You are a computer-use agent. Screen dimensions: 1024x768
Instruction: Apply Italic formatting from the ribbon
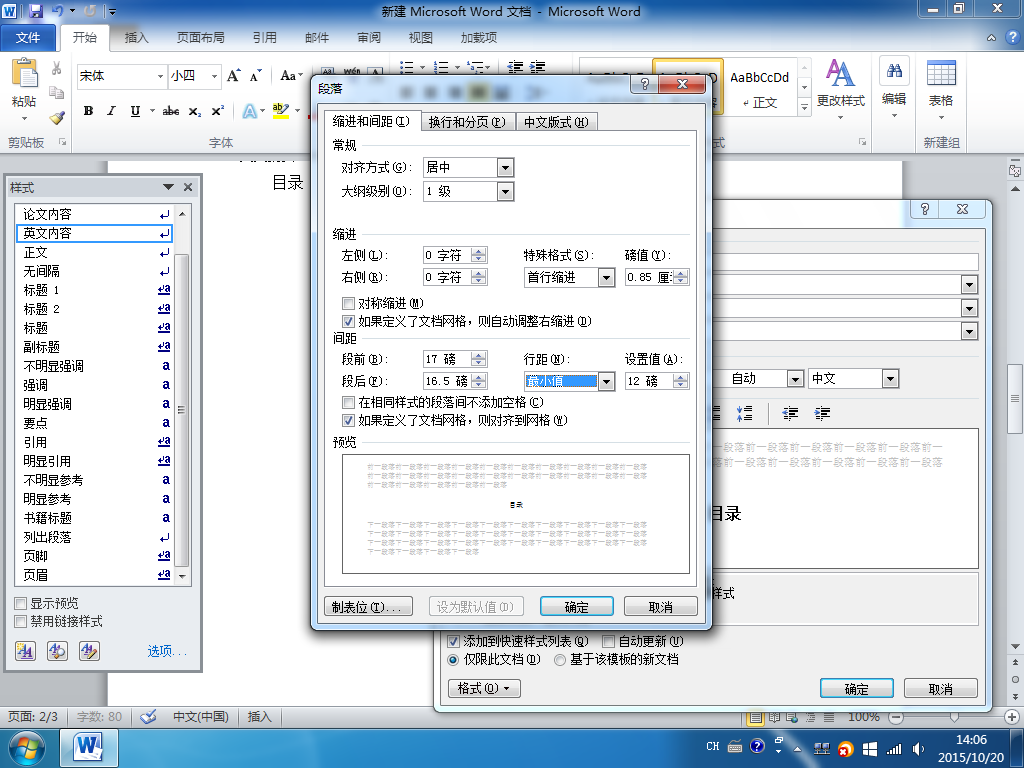coord(112,111)
